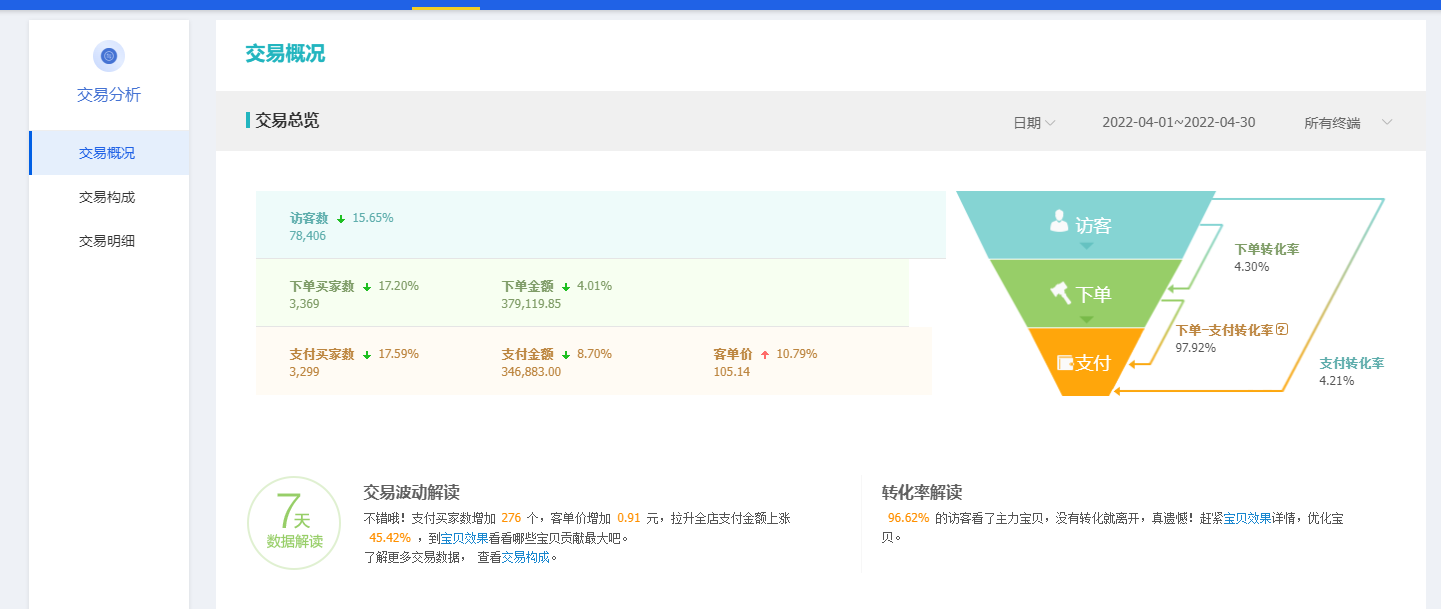Image resolution: width=1441 pixels, height=609 pixels.
Task: Click the help icon beside 下单-支付转化率
Action: click(x=1282, y=329)
